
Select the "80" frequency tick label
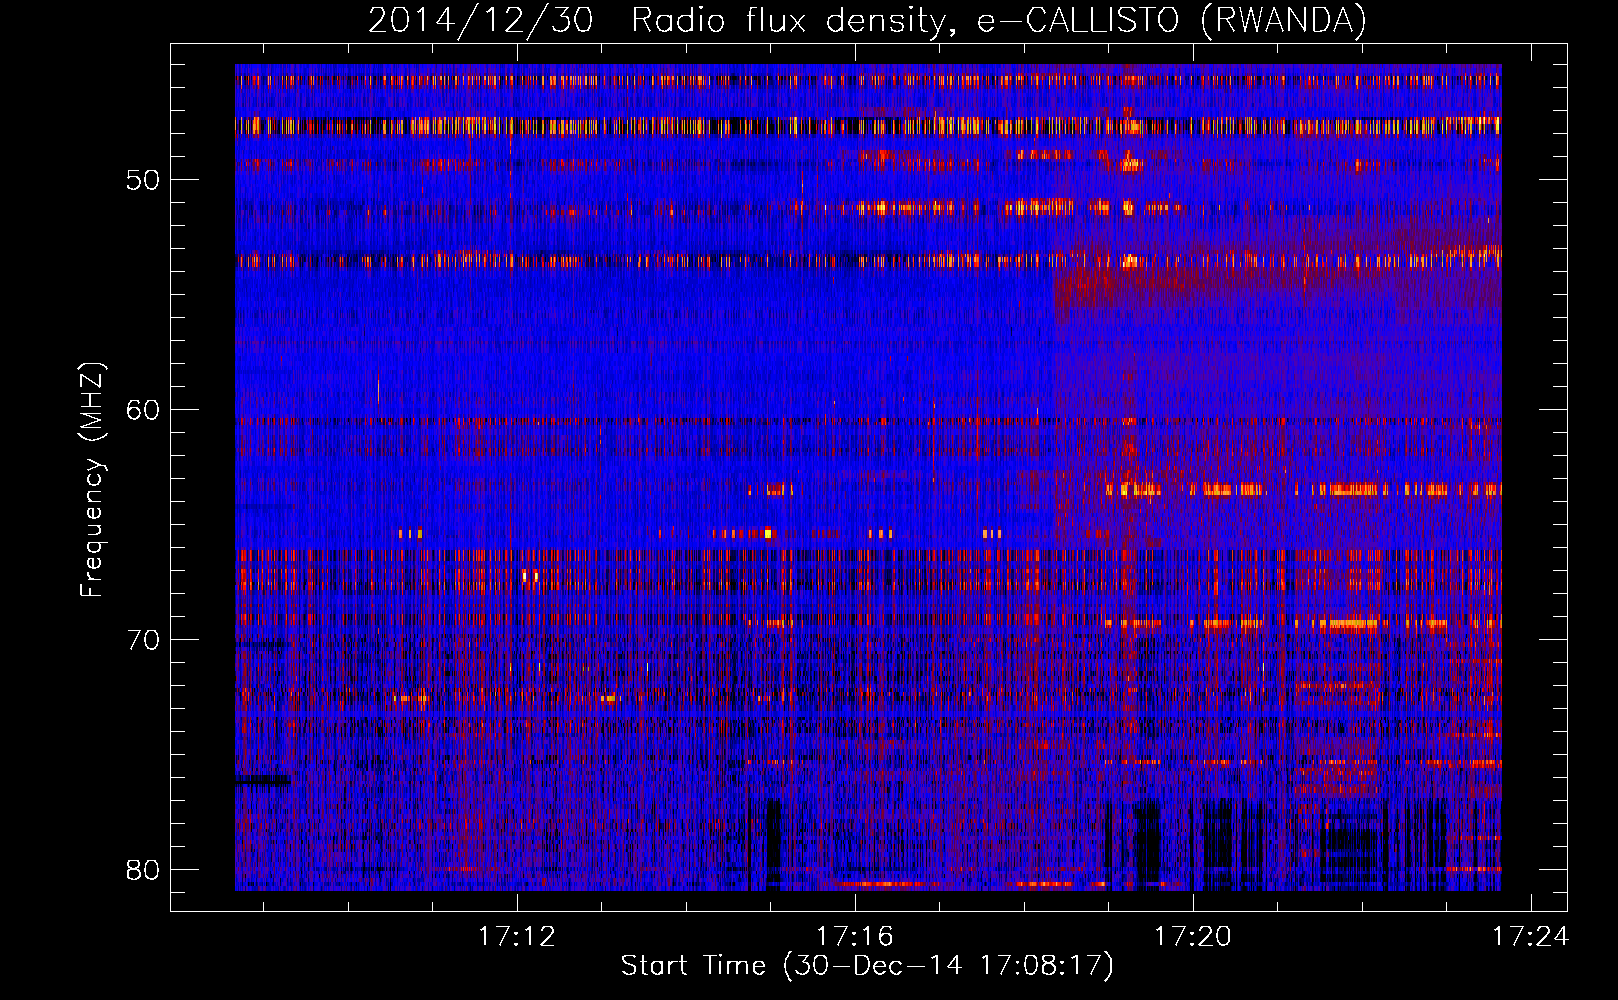click(x=144, y=870)
